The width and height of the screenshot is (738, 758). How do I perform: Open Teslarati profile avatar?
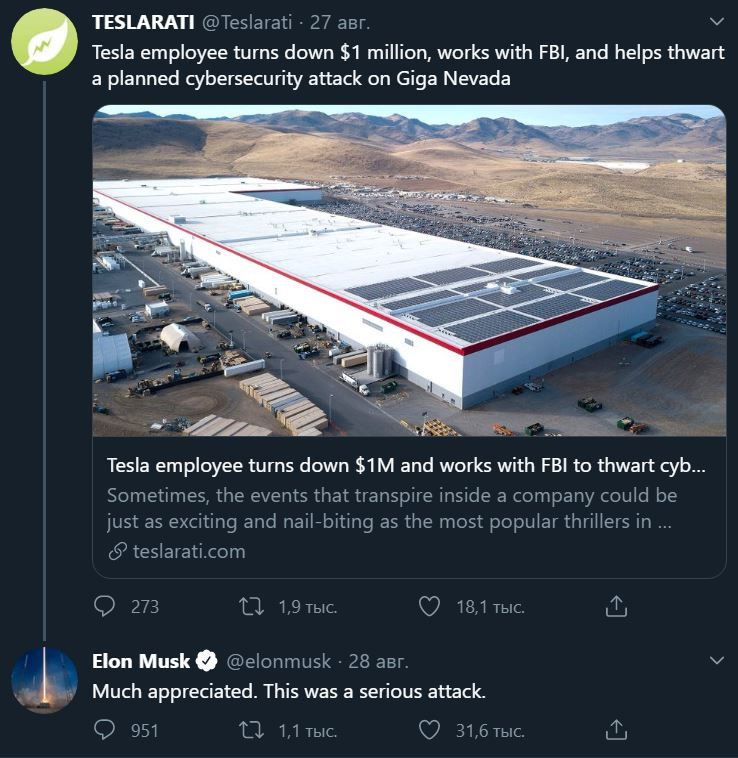point(44,42)
